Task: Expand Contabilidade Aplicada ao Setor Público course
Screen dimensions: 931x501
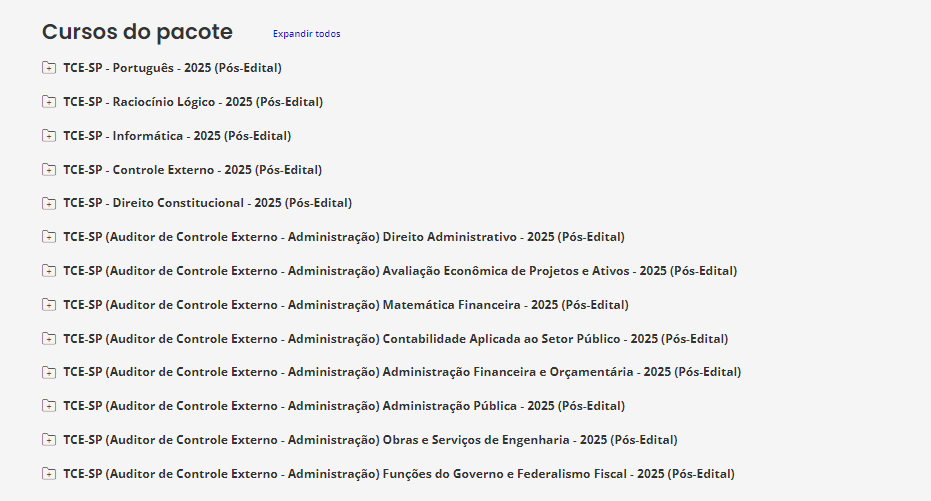Action: pos(49,339)
